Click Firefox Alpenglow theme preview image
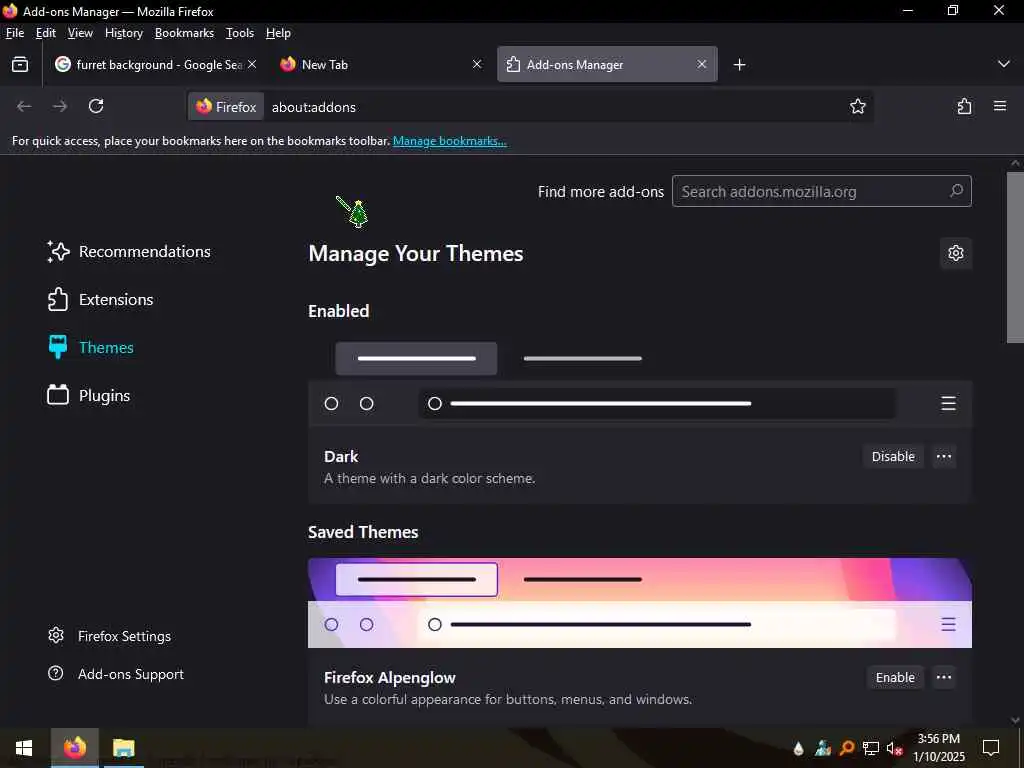This screenshot has height=768, width=1024. pos(640,603)
